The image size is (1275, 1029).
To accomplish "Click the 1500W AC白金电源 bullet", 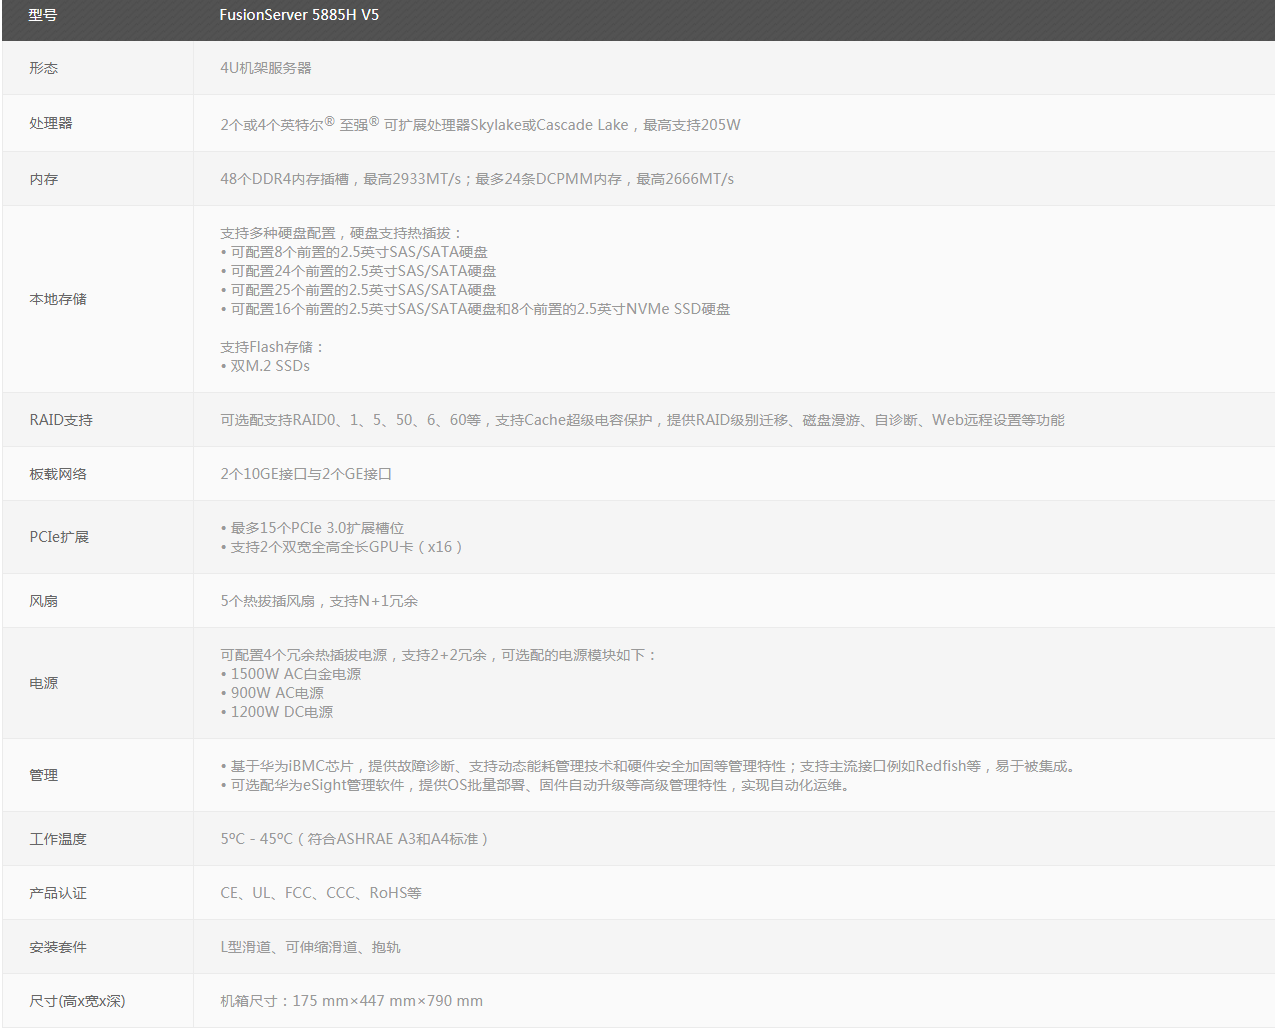I will point(291,674).
